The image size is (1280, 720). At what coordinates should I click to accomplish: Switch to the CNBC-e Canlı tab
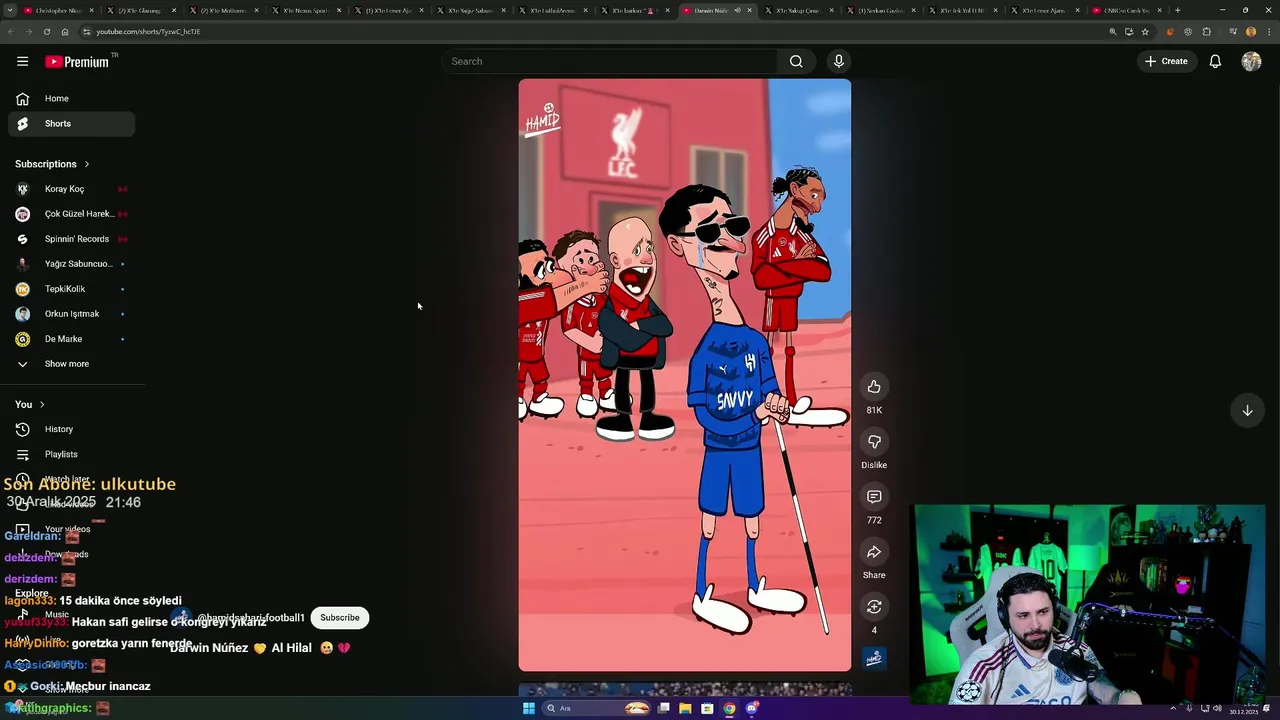click(1128, 10)
